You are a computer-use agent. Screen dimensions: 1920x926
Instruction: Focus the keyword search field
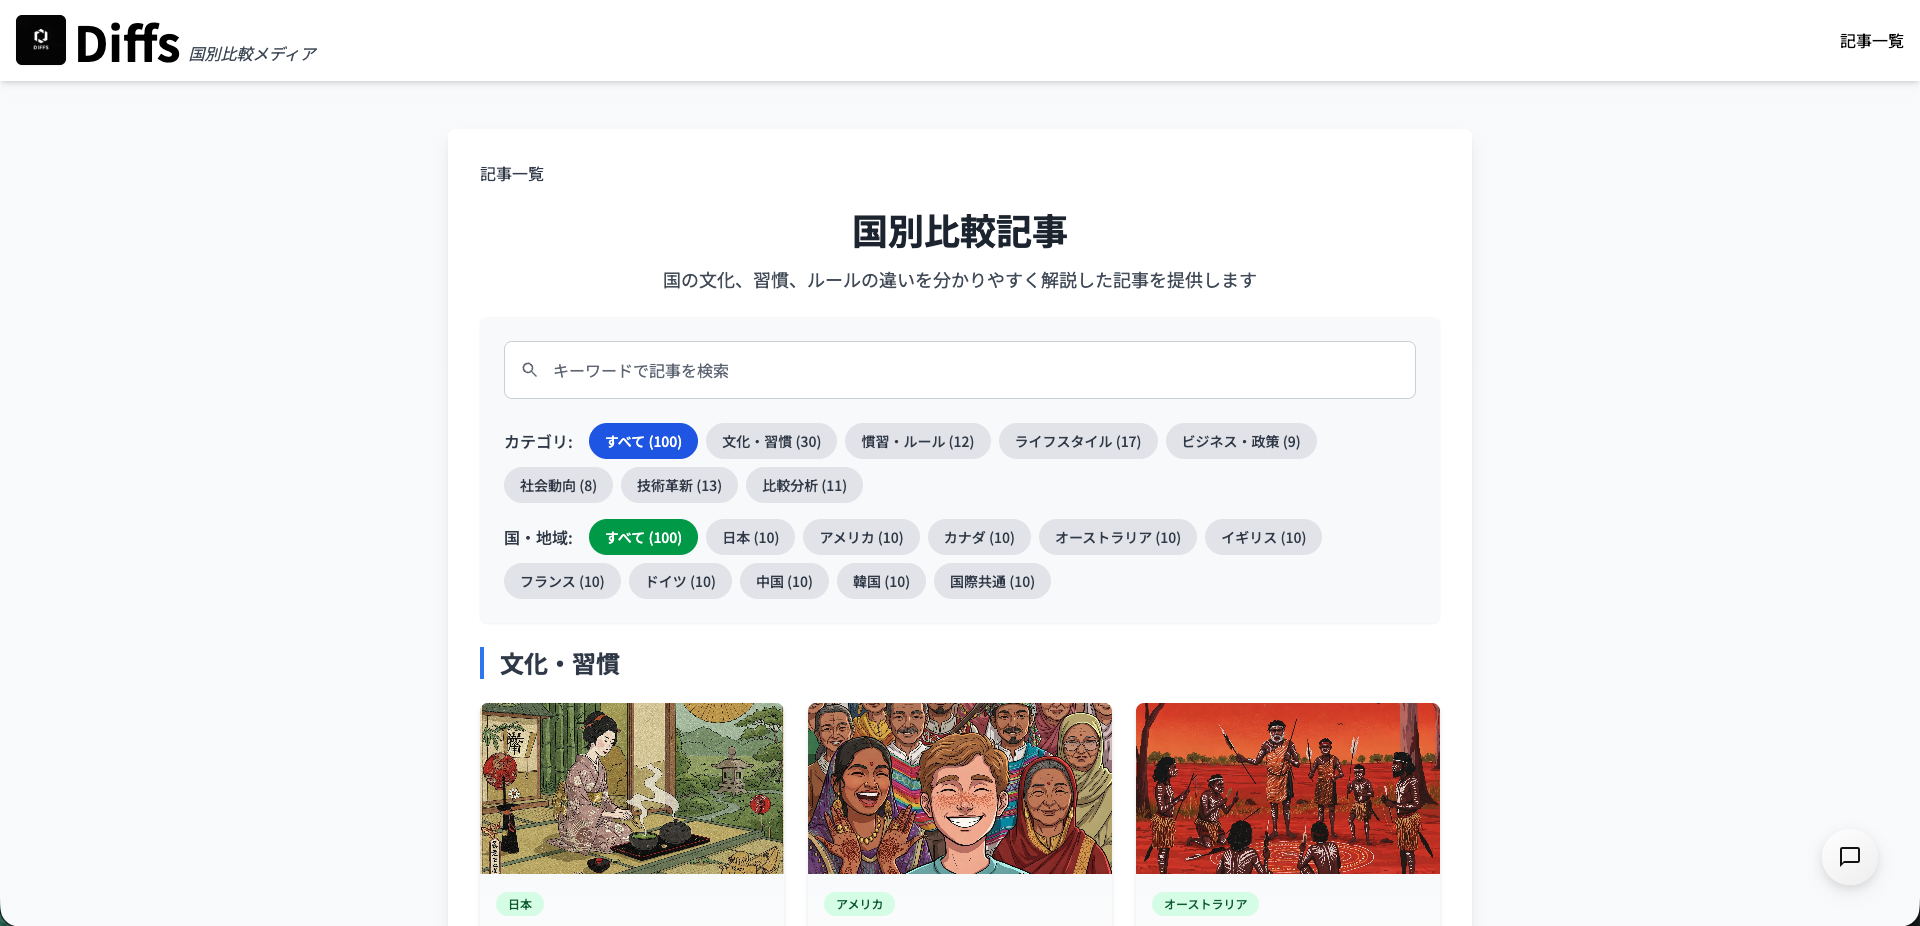click(960, 370)
